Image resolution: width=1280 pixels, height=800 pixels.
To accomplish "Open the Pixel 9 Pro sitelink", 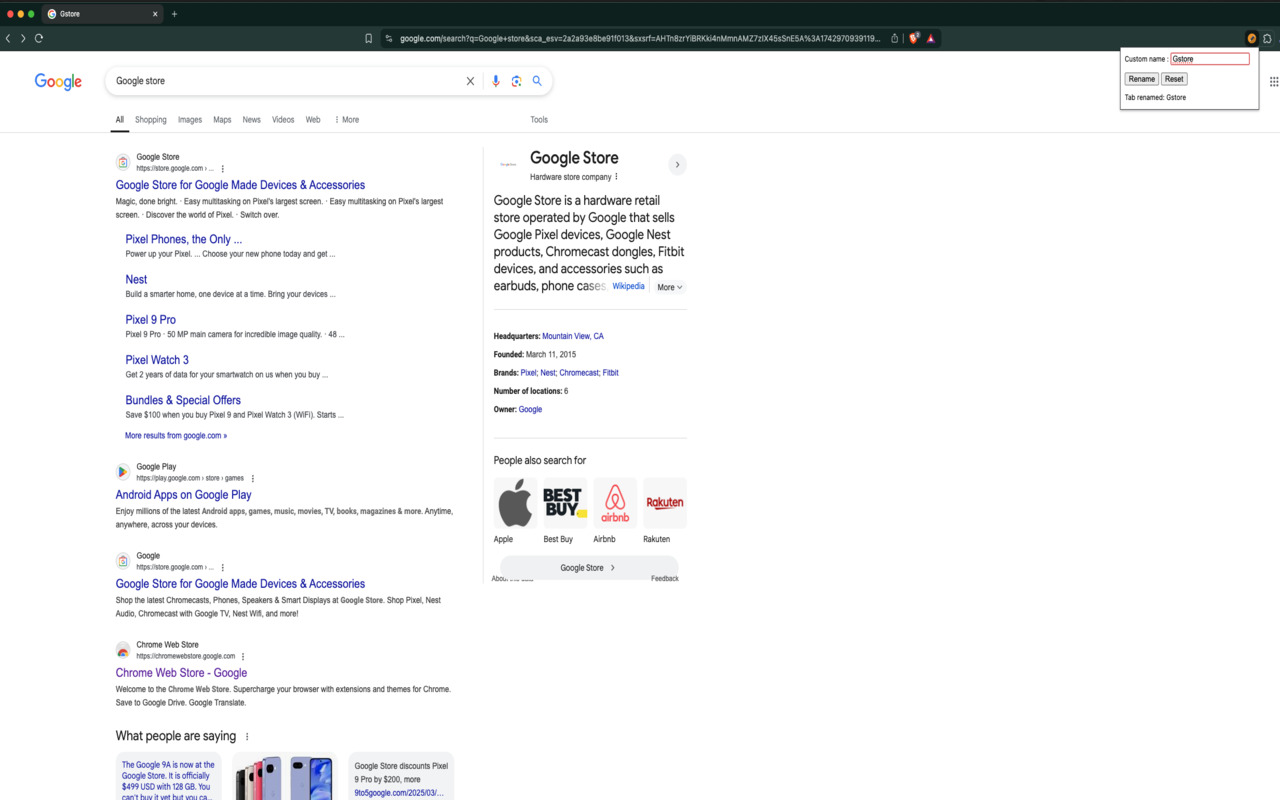I will (x=150, y=320).
